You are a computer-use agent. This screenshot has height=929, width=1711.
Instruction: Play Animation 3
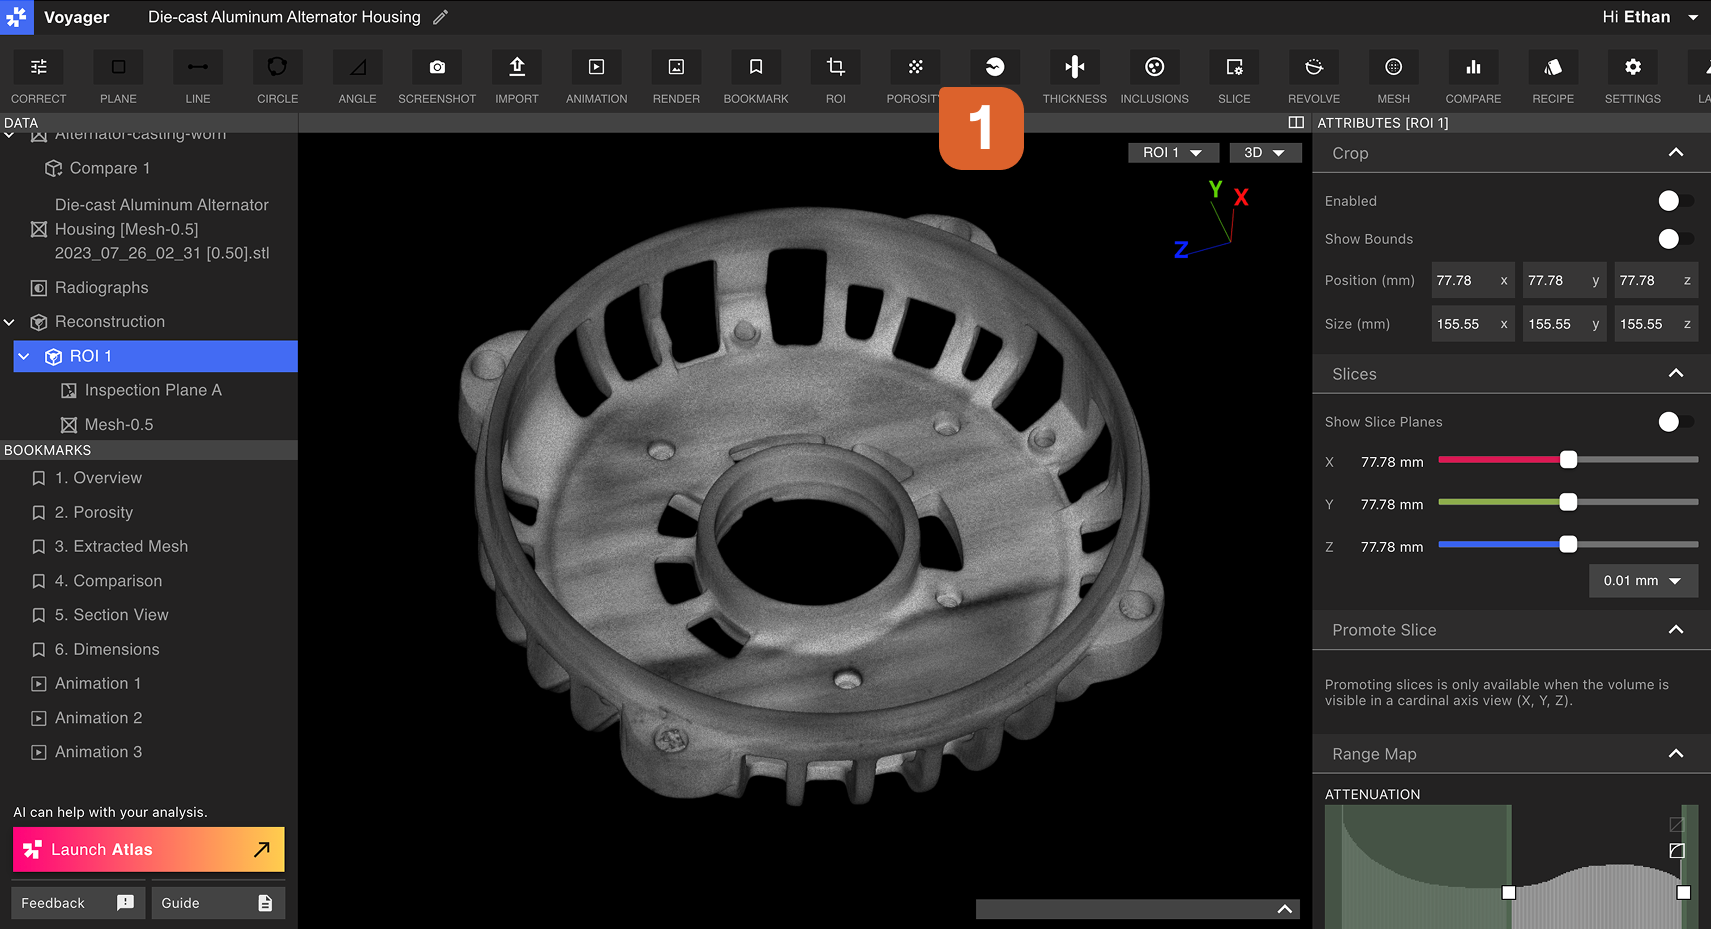(98, 752)
